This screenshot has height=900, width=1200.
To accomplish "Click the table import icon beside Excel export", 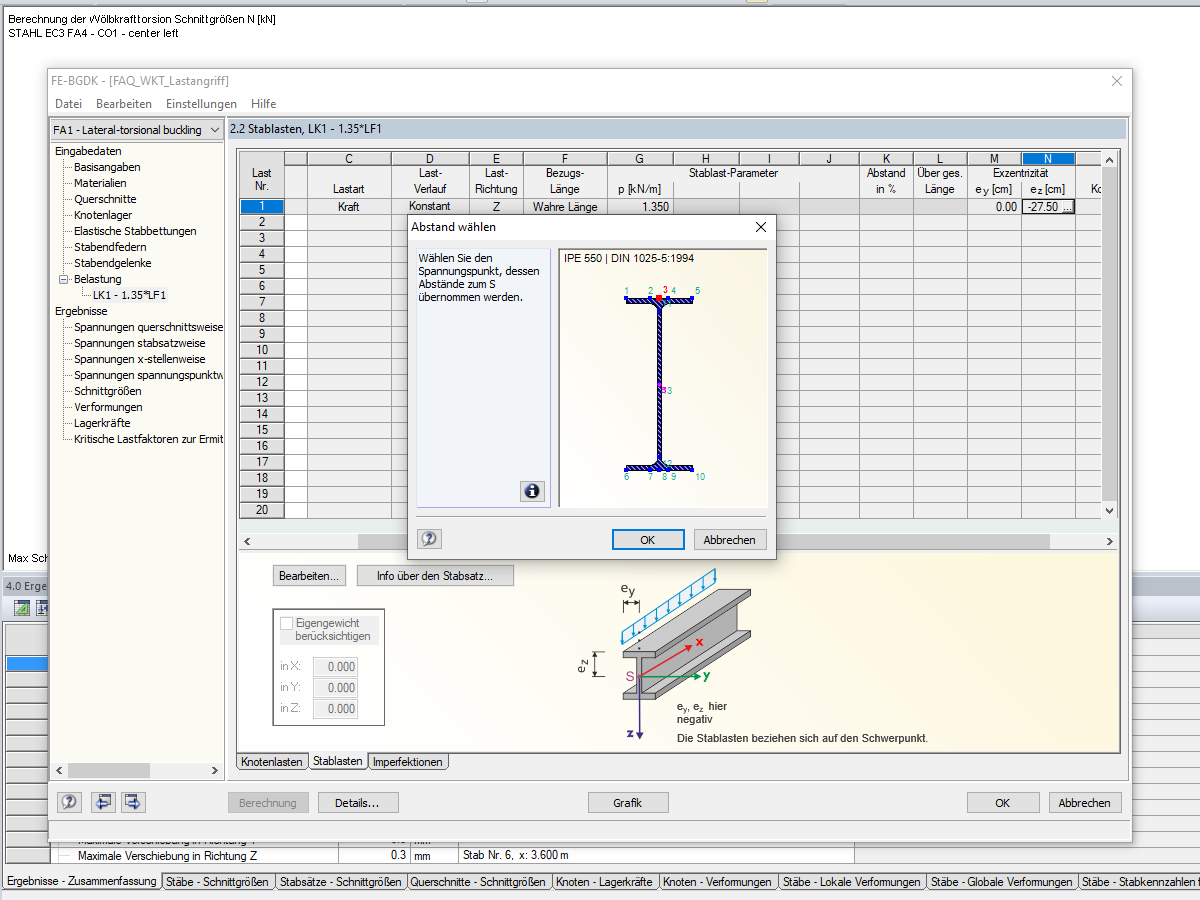I will pyautogui.click(x=41, y=607).
